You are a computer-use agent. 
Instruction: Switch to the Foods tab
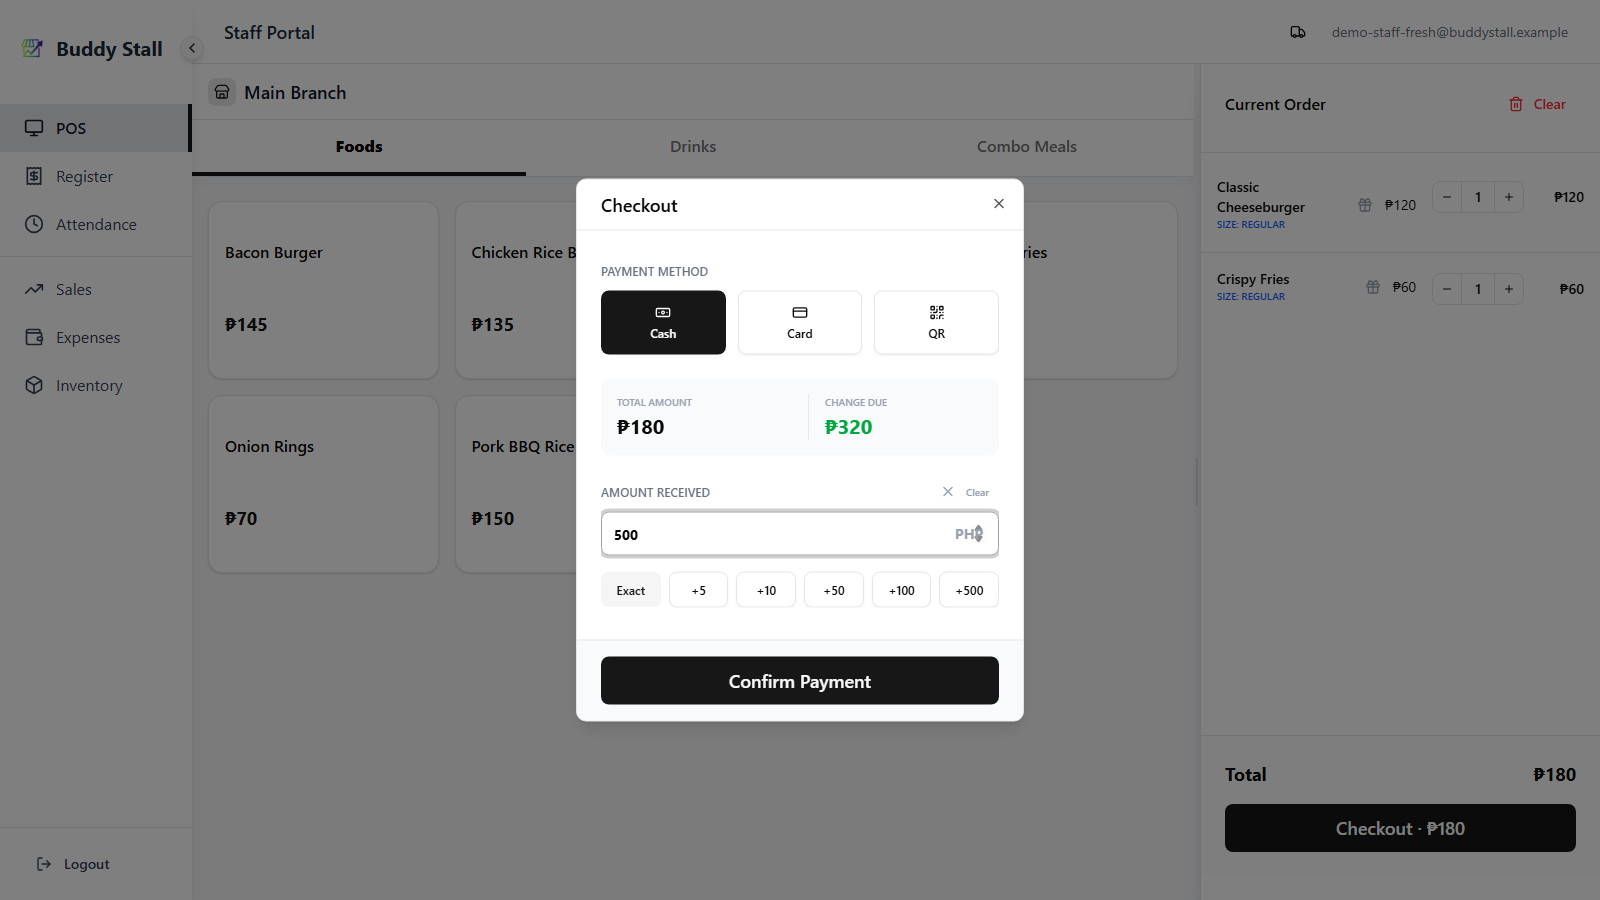click(x=359, y=146)
